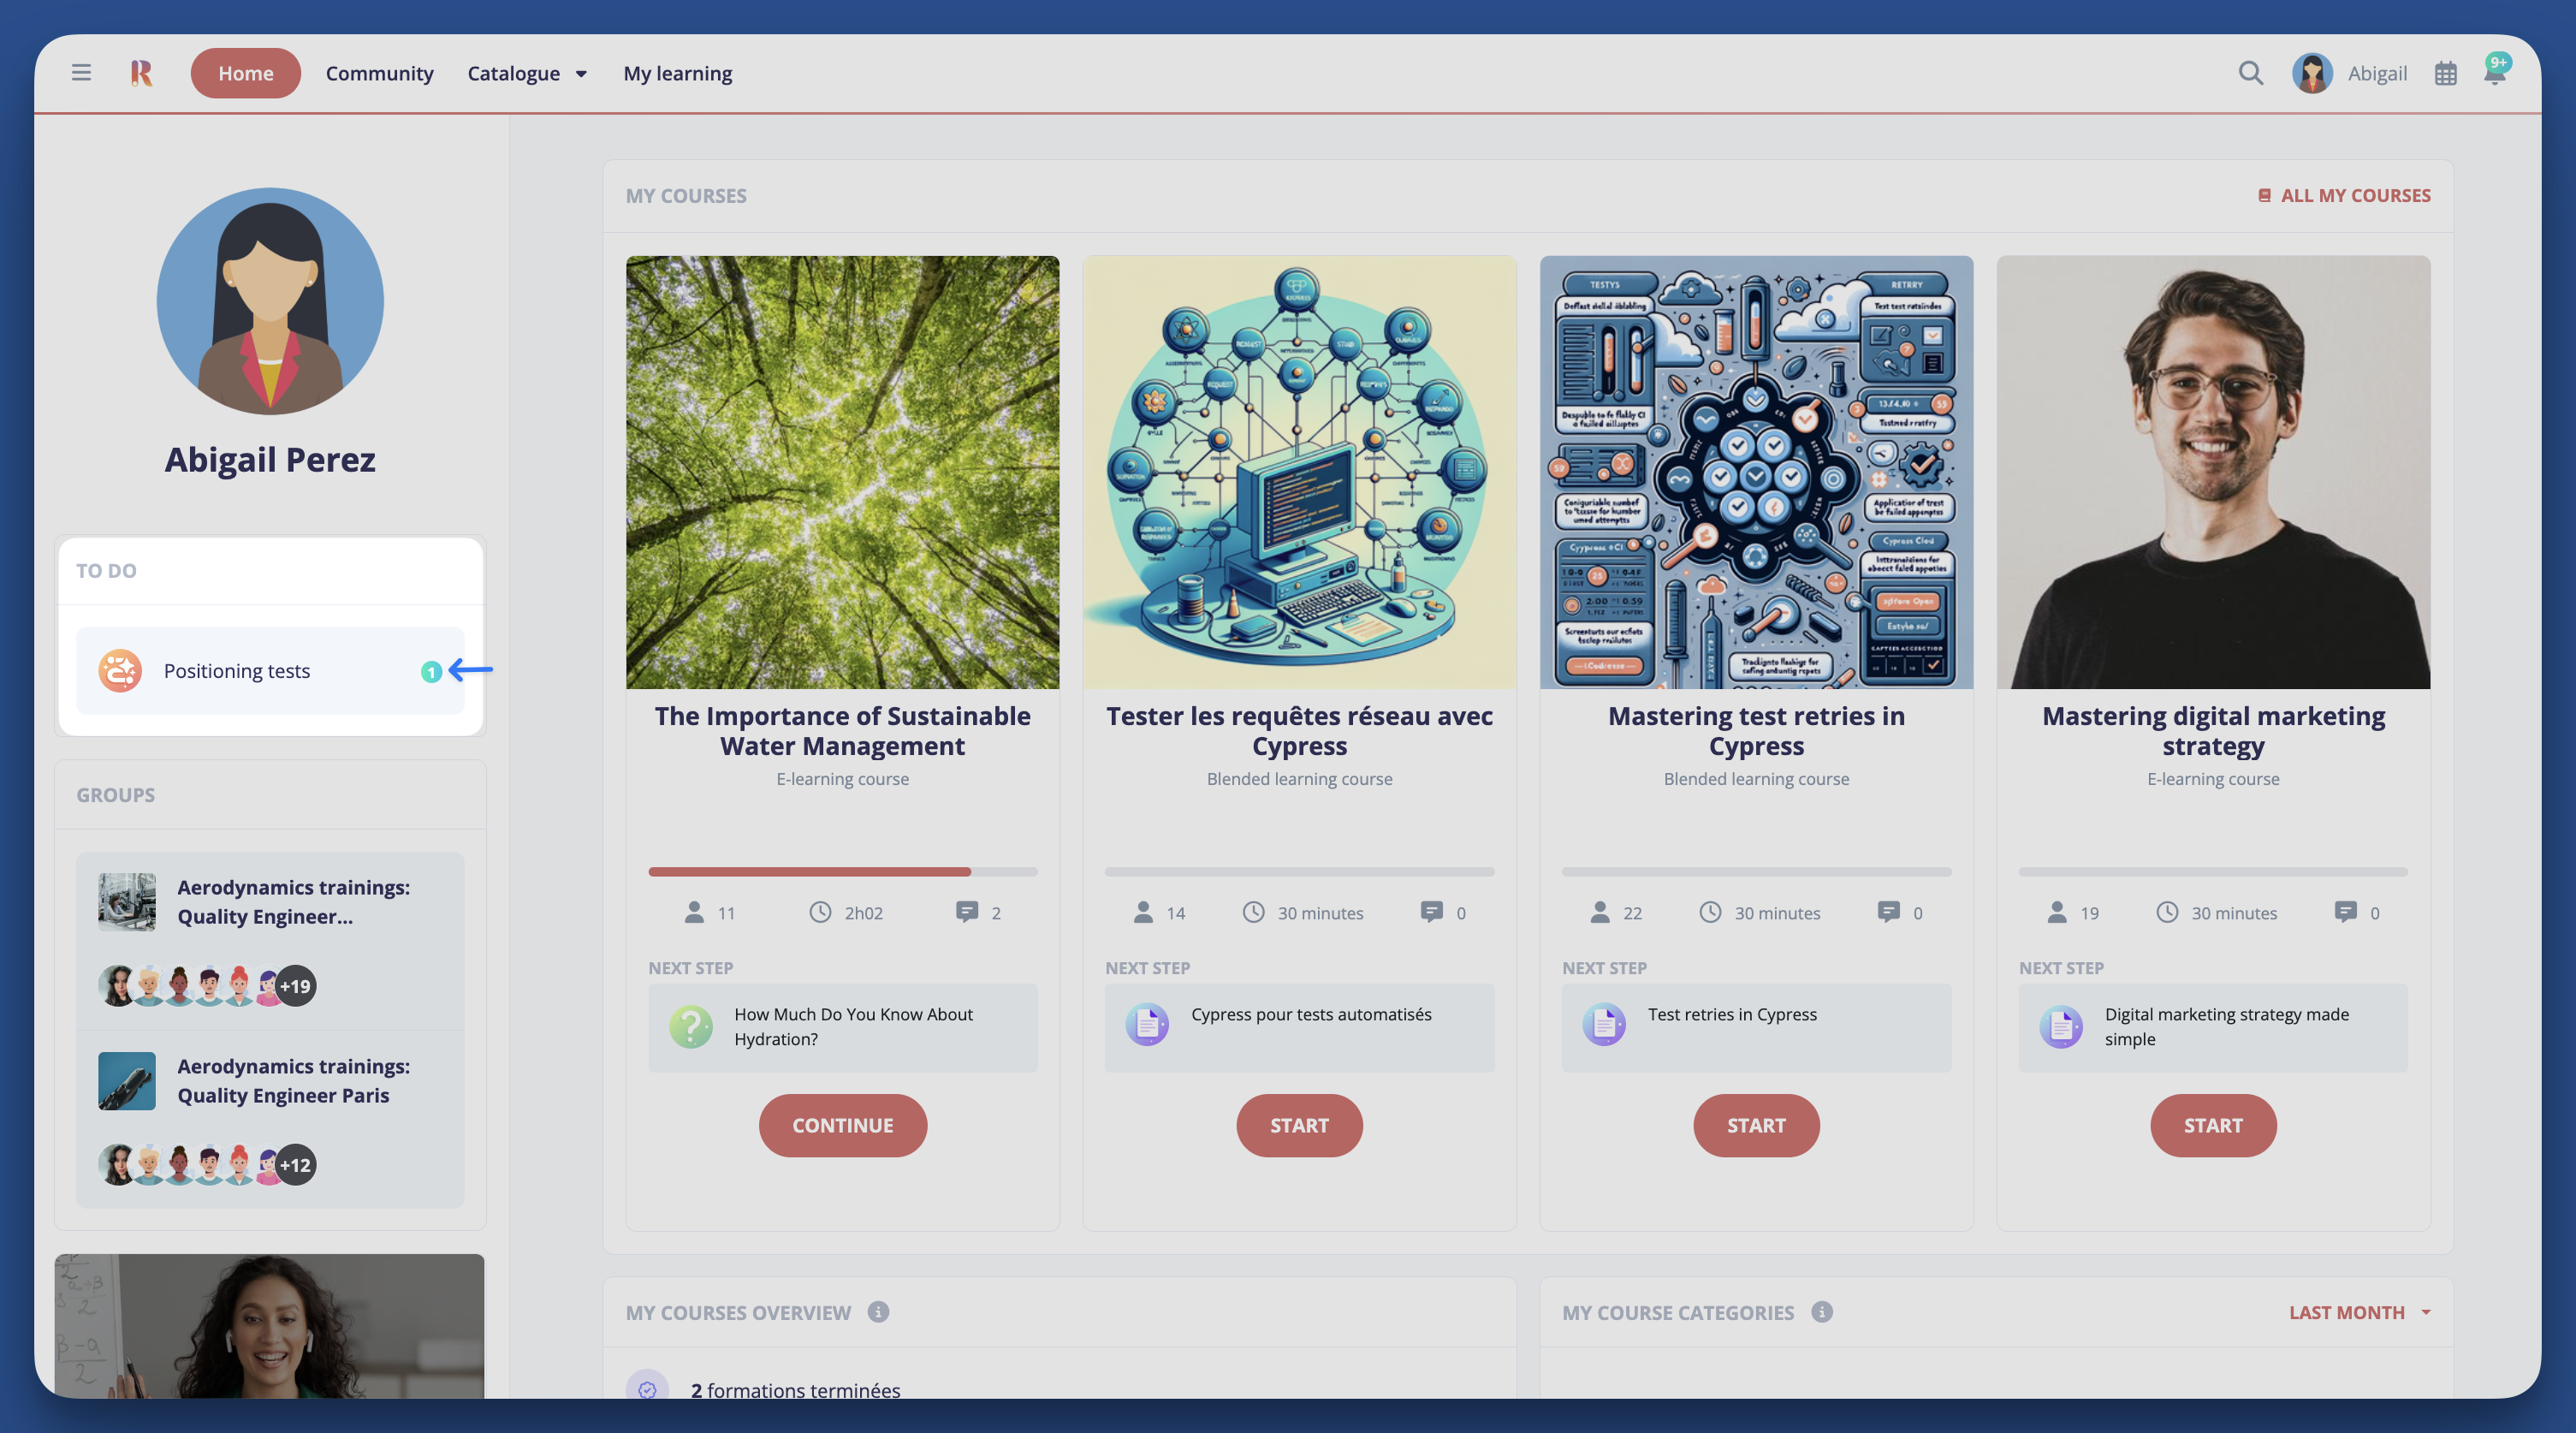The width and height of the screenshot is (2576, 1433).
Task: Click the comments icon on Water Management card
Action: click(x=966, y=912)
